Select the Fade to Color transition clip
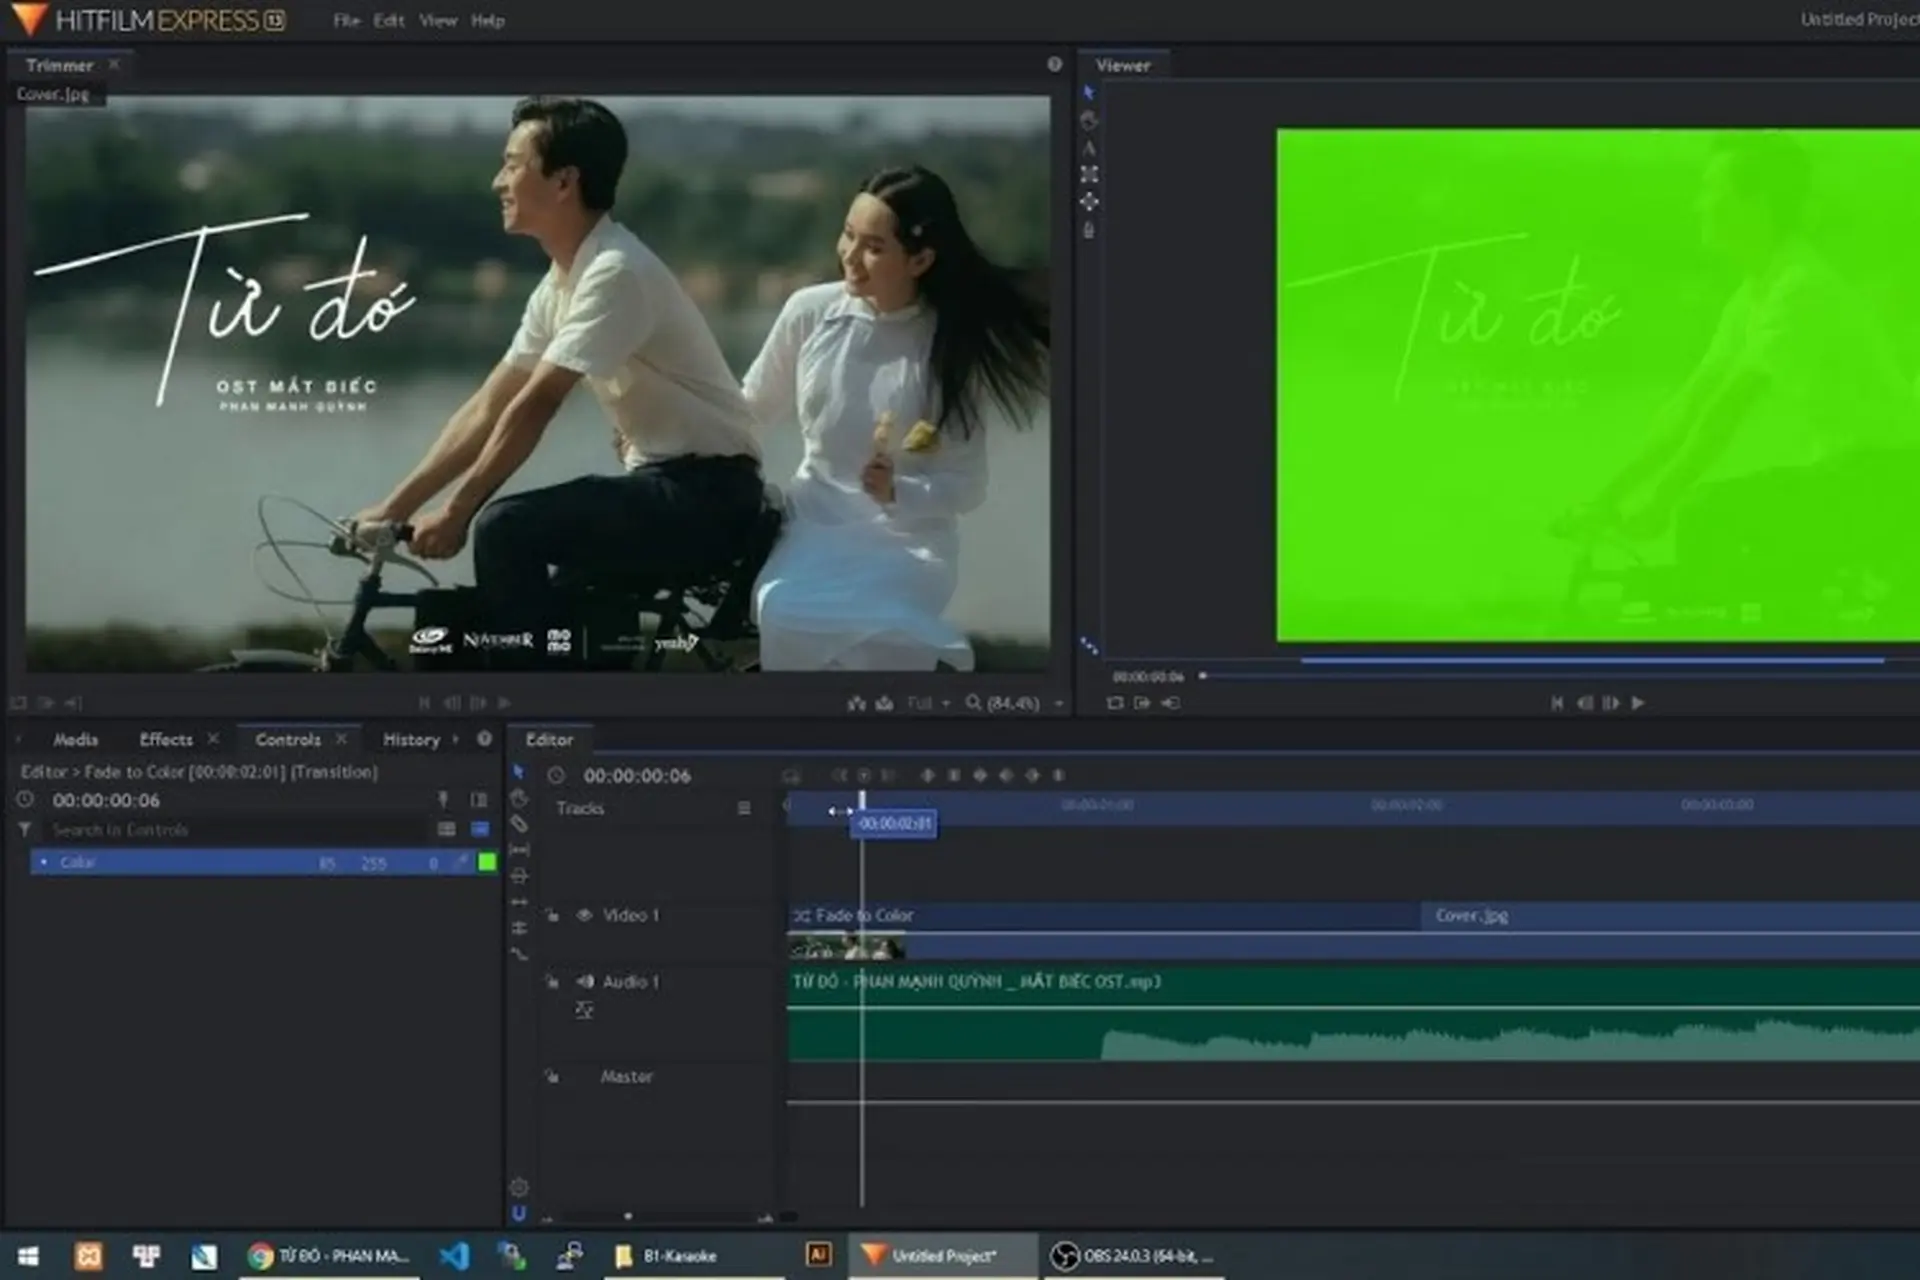 tap(1104, 915)
